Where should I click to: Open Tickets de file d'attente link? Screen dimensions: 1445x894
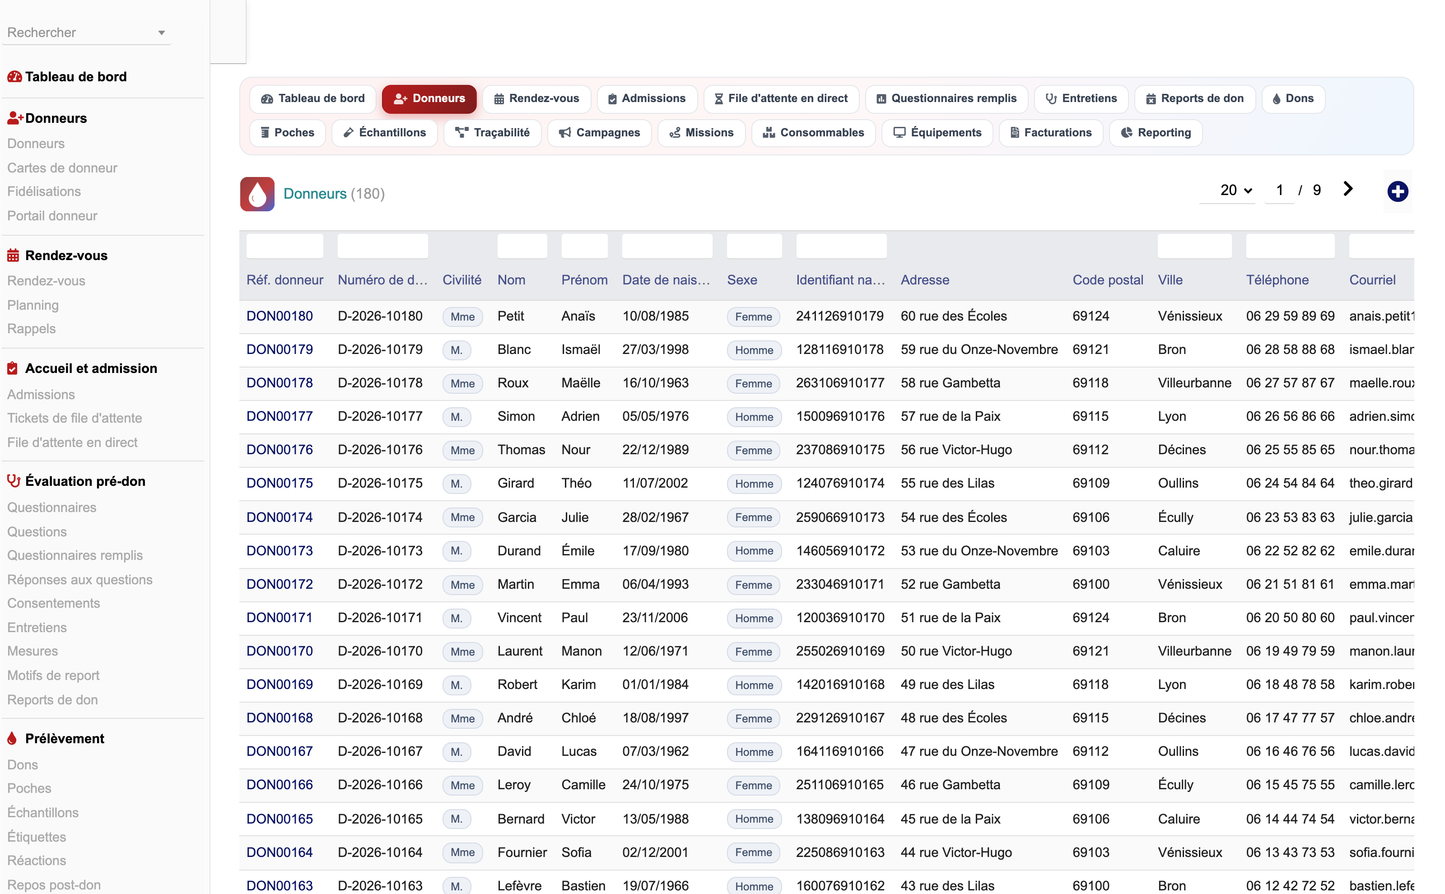coord(74,418)
